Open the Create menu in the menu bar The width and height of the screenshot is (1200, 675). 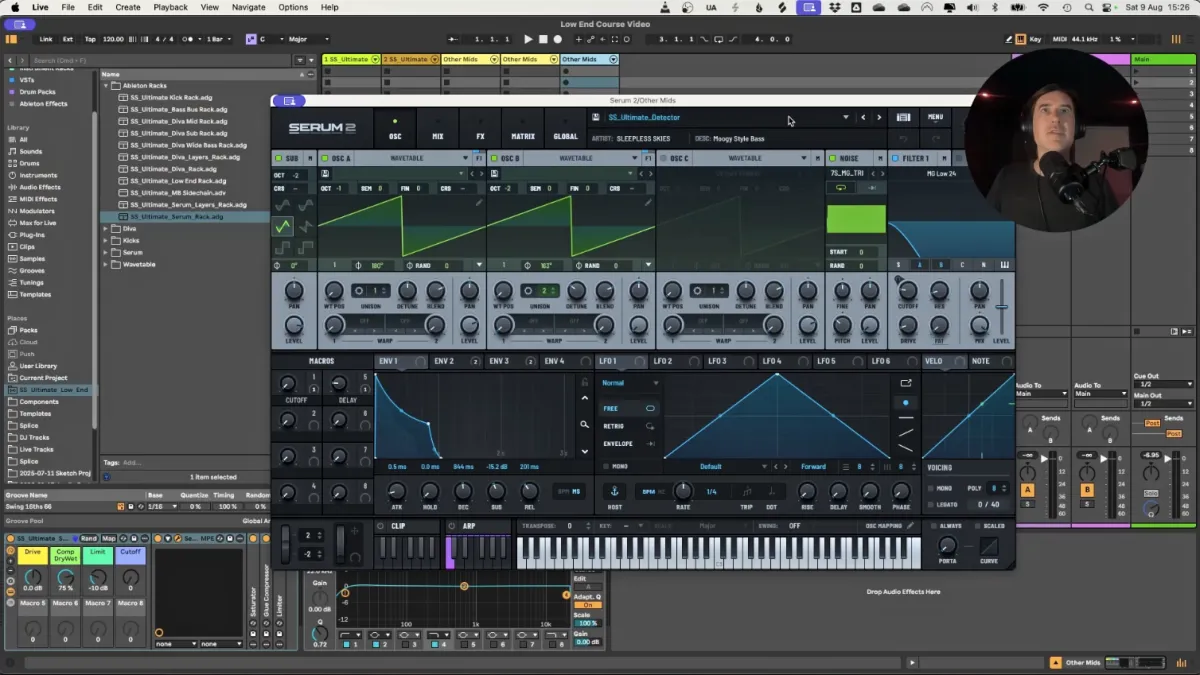pyautogui.click(x=128, y=7)
